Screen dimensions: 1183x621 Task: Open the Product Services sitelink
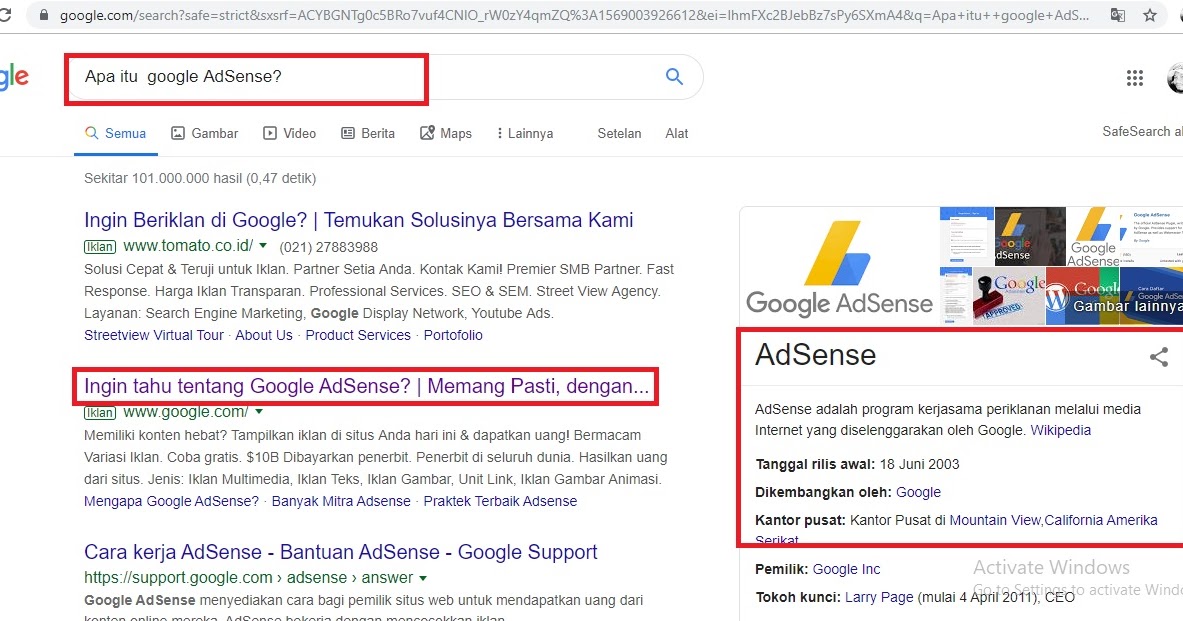click(358, 335)
